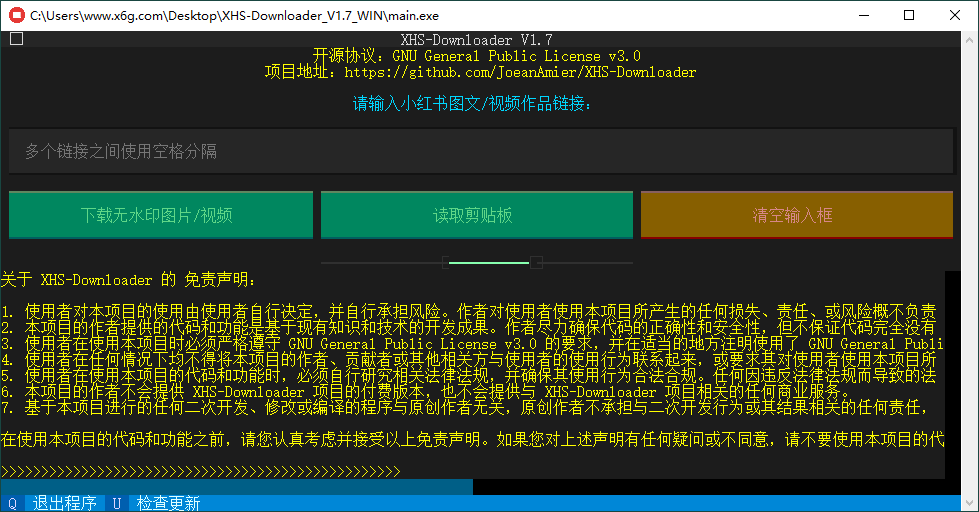Select 退出程序 in the footer bar

65,503
